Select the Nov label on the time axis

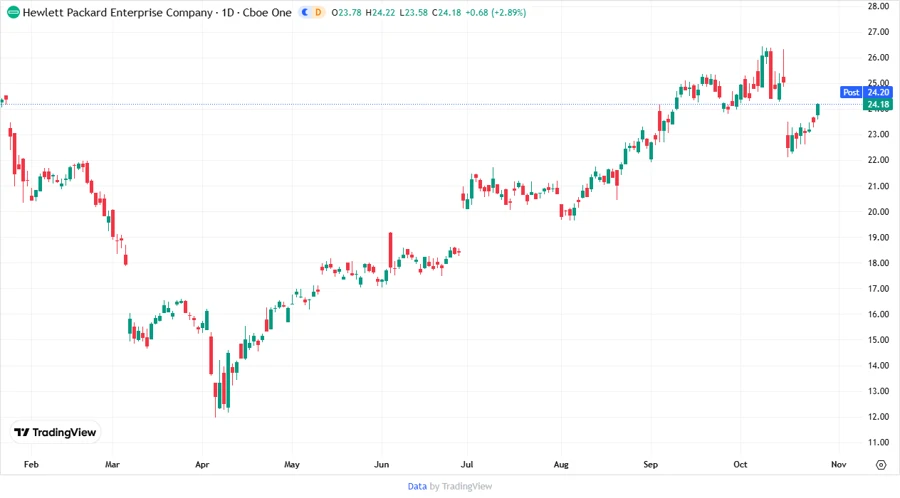pos(839,464)
